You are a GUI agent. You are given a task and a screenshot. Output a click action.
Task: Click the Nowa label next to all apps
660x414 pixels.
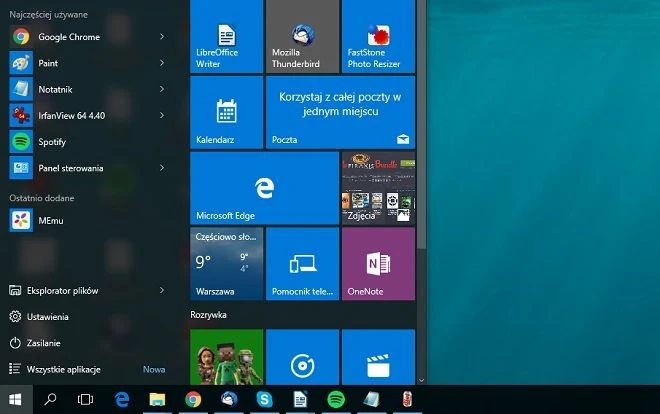tap(154, 369)
